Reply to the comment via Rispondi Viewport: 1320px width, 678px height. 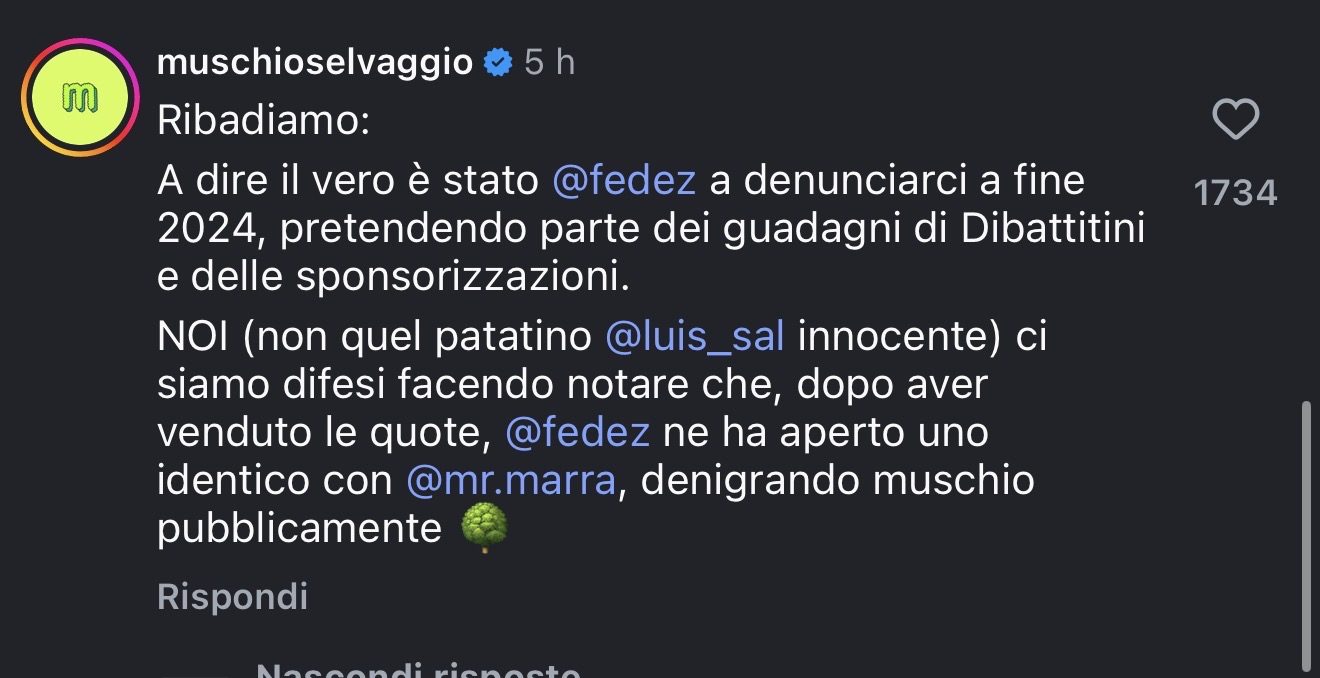pos(231,597)
